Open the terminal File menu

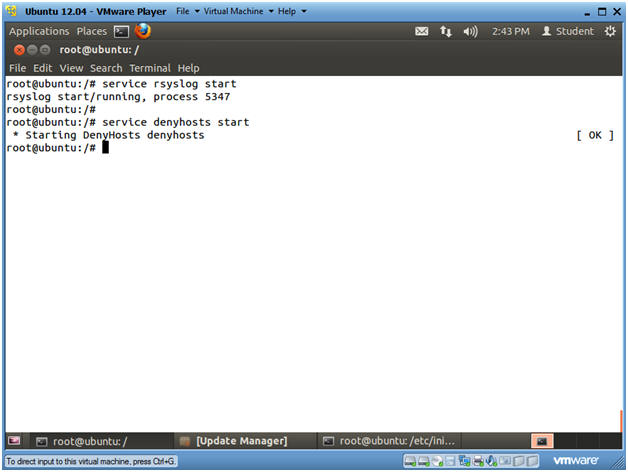pos(17,68)
